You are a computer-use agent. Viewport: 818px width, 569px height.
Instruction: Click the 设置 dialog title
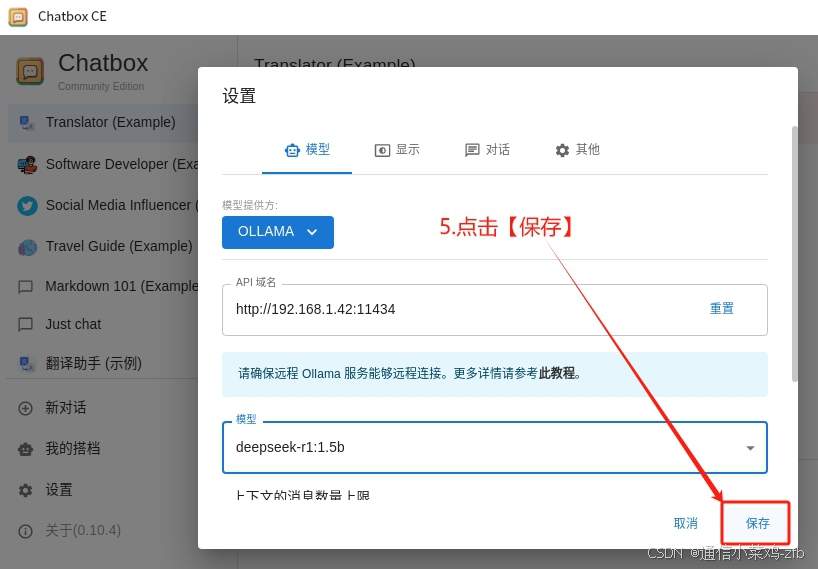pos(239,96)
